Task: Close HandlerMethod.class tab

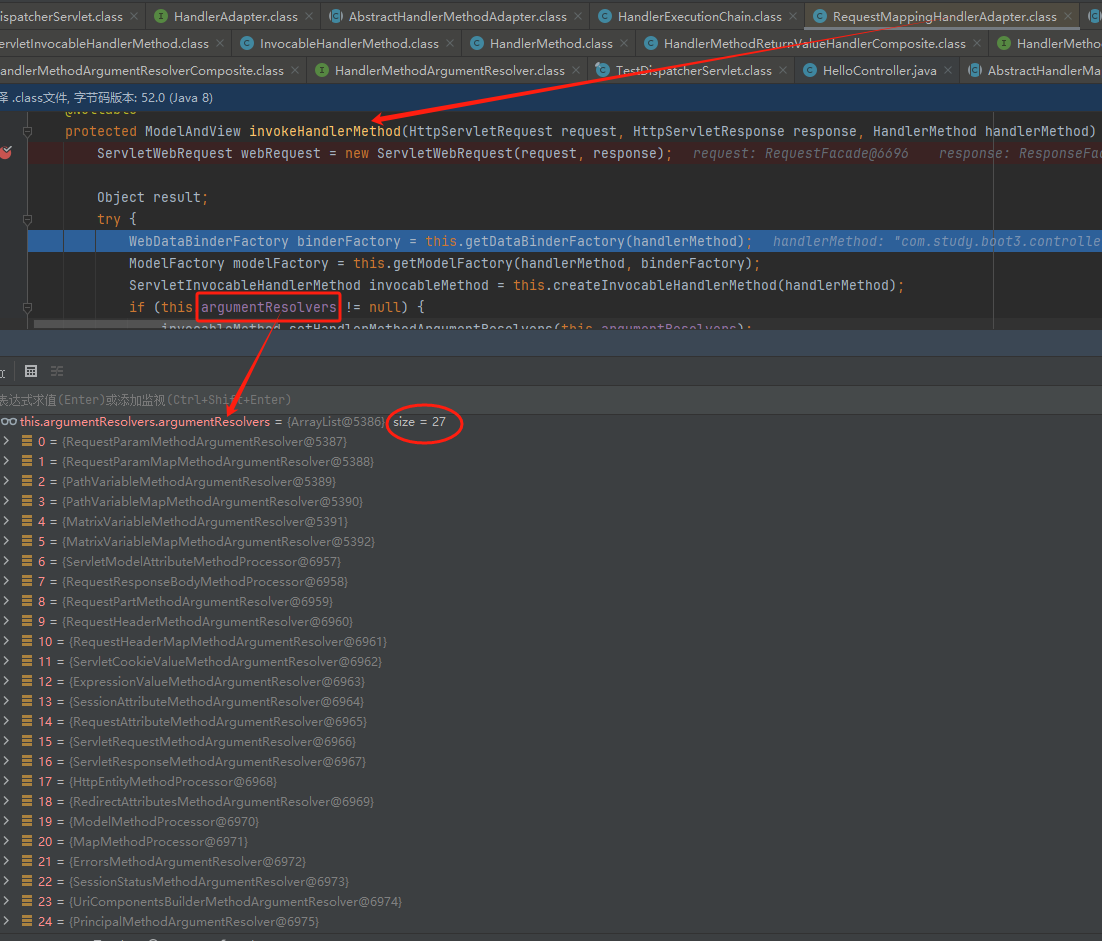Action: pyautogui.click(x=624, y=44)
